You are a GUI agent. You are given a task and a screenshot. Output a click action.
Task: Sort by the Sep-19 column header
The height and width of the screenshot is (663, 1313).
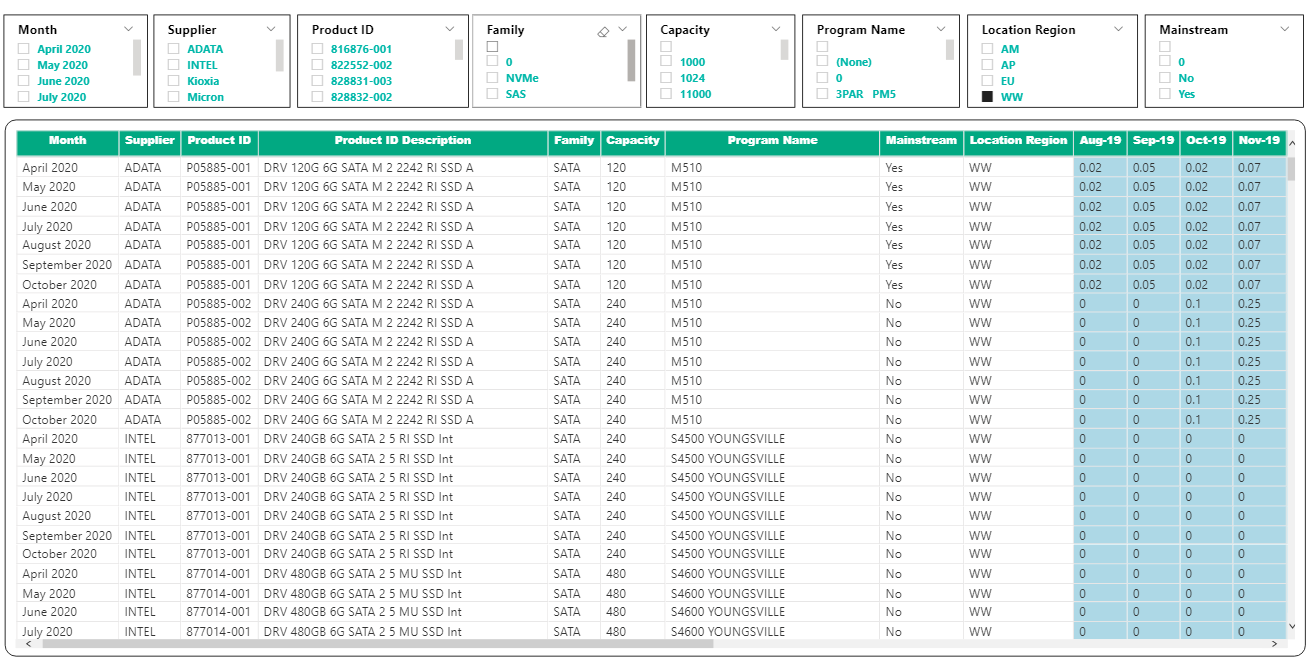(x=1153, y=142)
